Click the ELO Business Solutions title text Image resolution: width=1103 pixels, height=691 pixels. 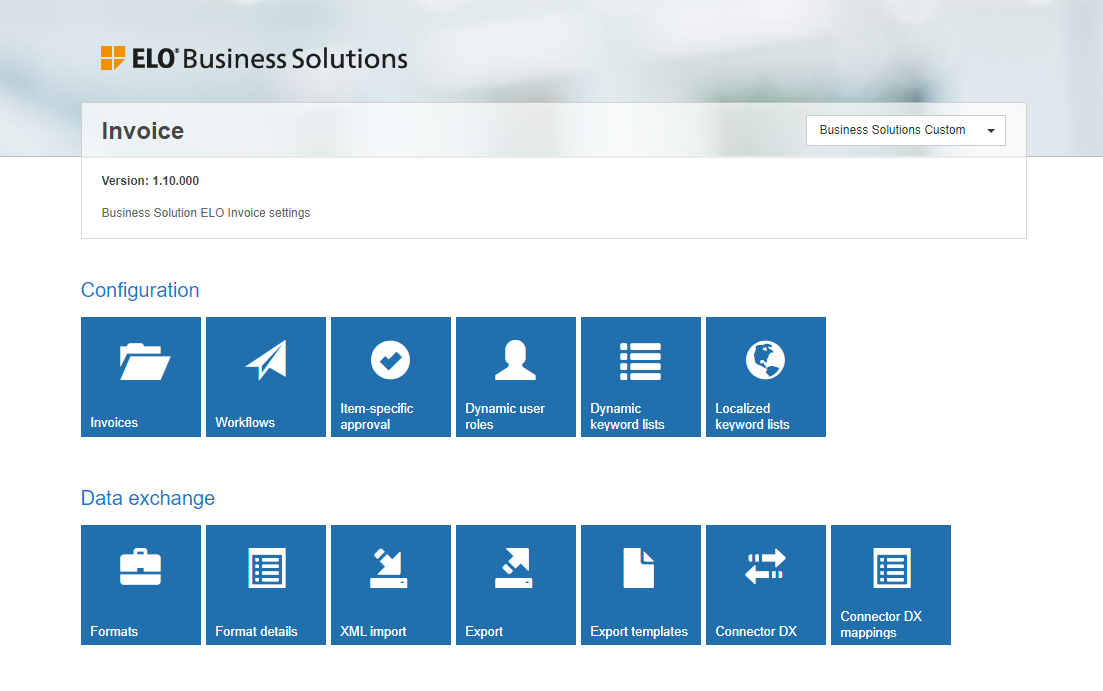269,58
